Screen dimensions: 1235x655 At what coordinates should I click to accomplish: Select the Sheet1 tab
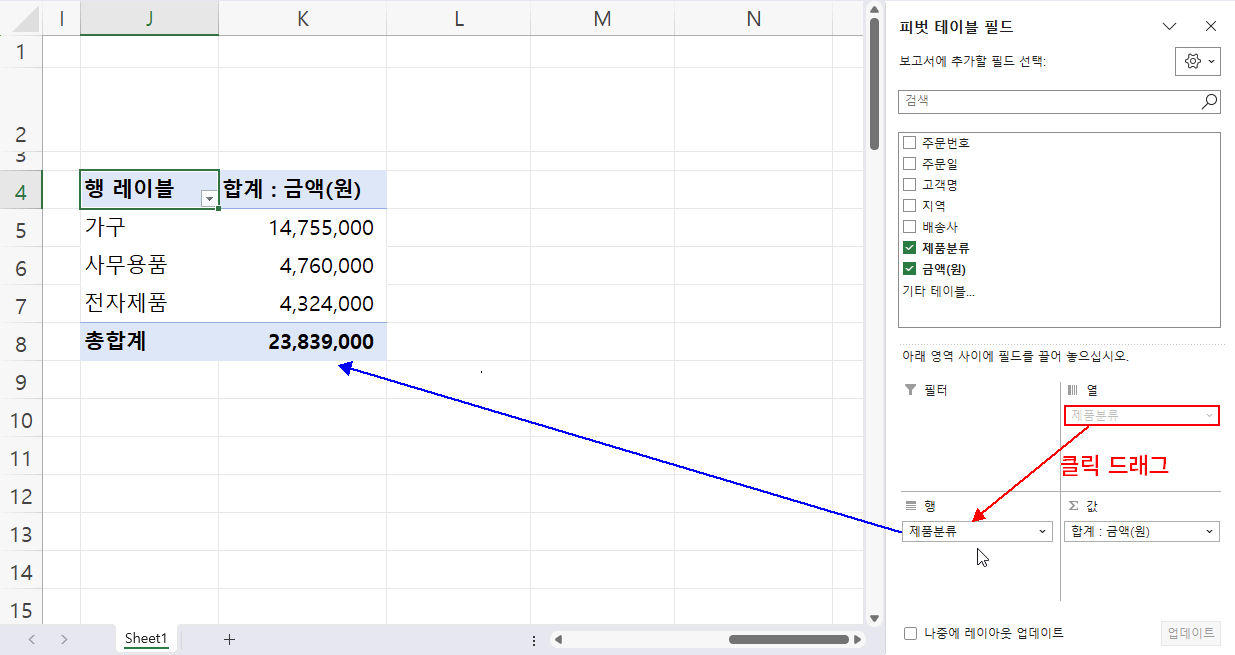click(145, 638)
